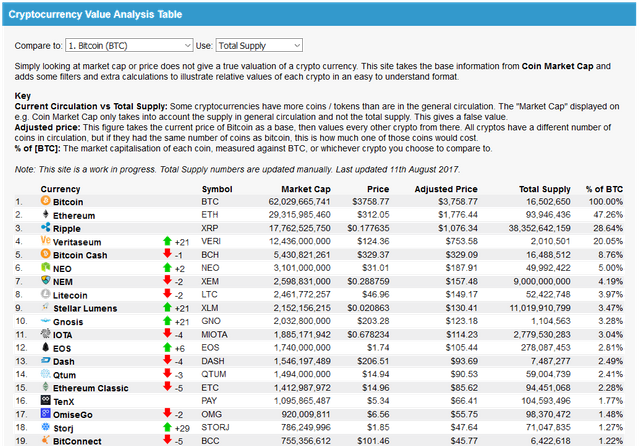The image size is (640, 446).
Task: Click the % of BTC column header
Action: pos(604,189)
